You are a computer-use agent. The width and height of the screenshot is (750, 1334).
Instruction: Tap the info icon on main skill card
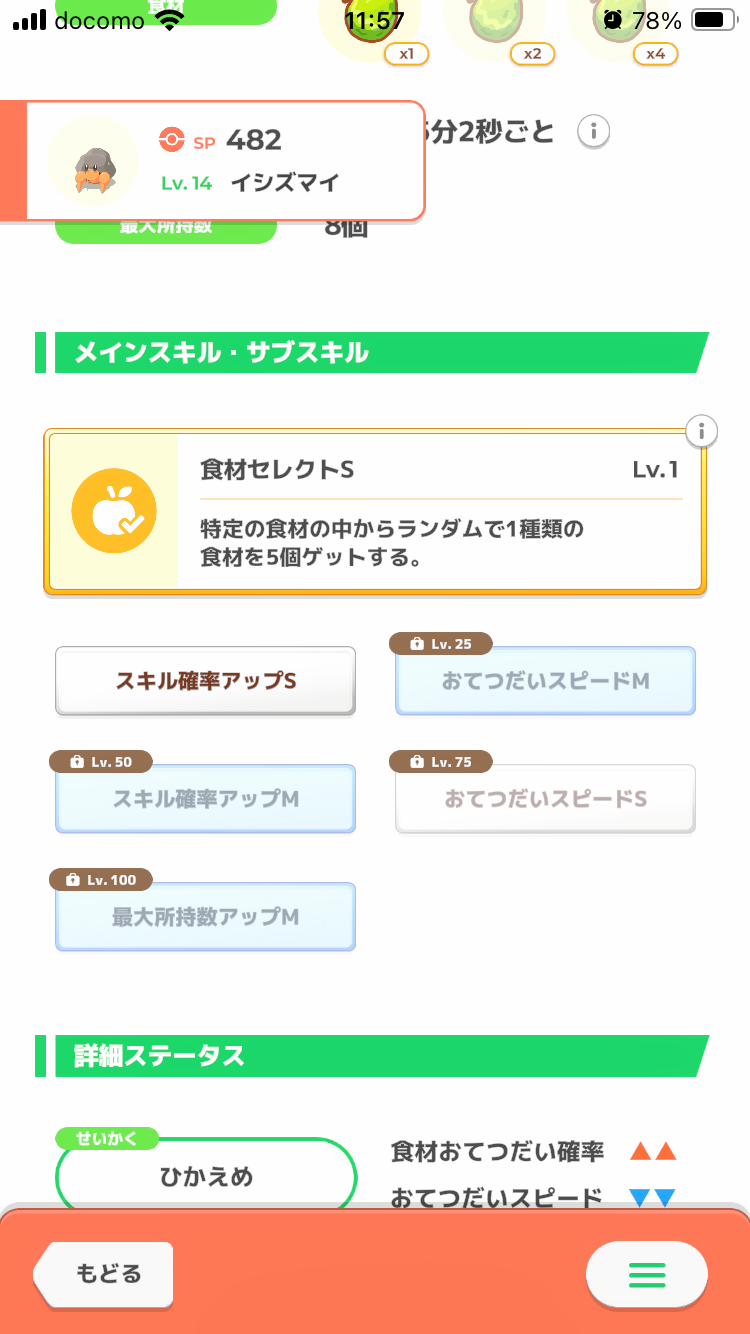pos(702,431)
